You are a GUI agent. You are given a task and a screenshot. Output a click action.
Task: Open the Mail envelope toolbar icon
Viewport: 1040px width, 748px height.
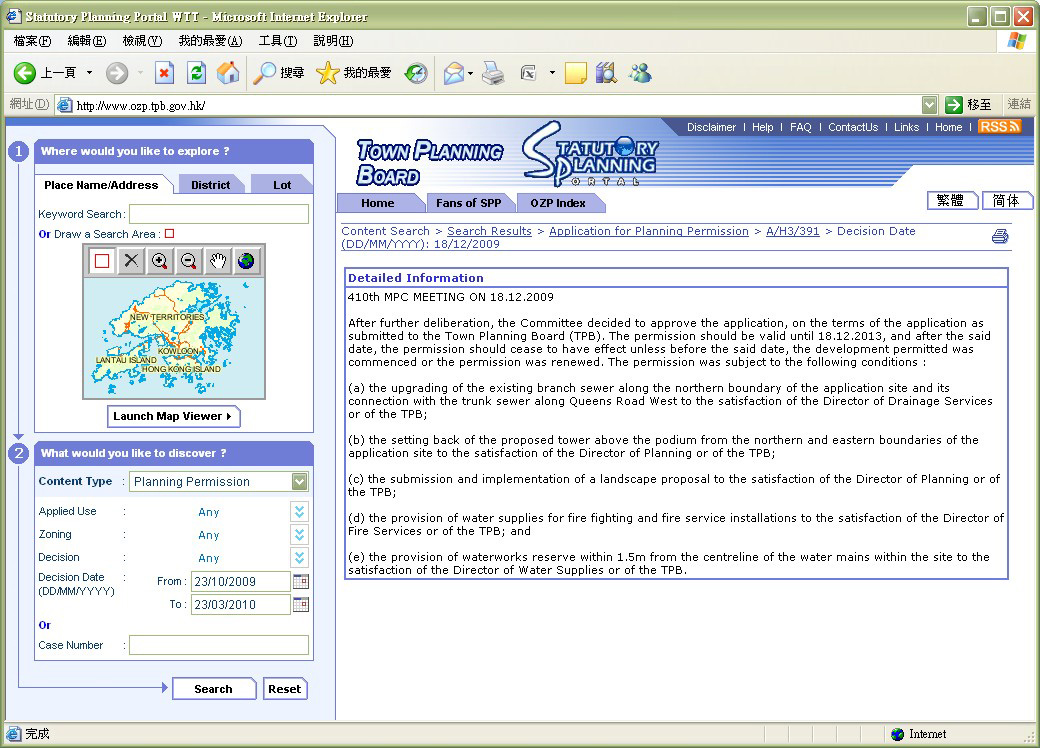tap(454, 73)
